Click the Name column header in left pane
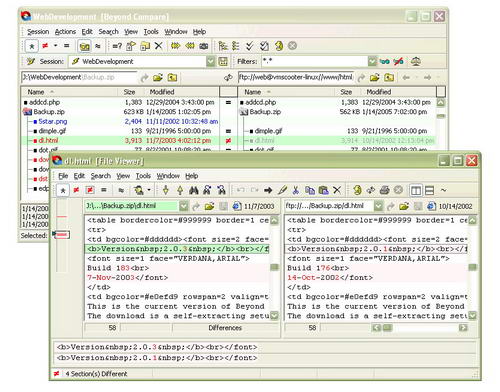 (36, 92)
